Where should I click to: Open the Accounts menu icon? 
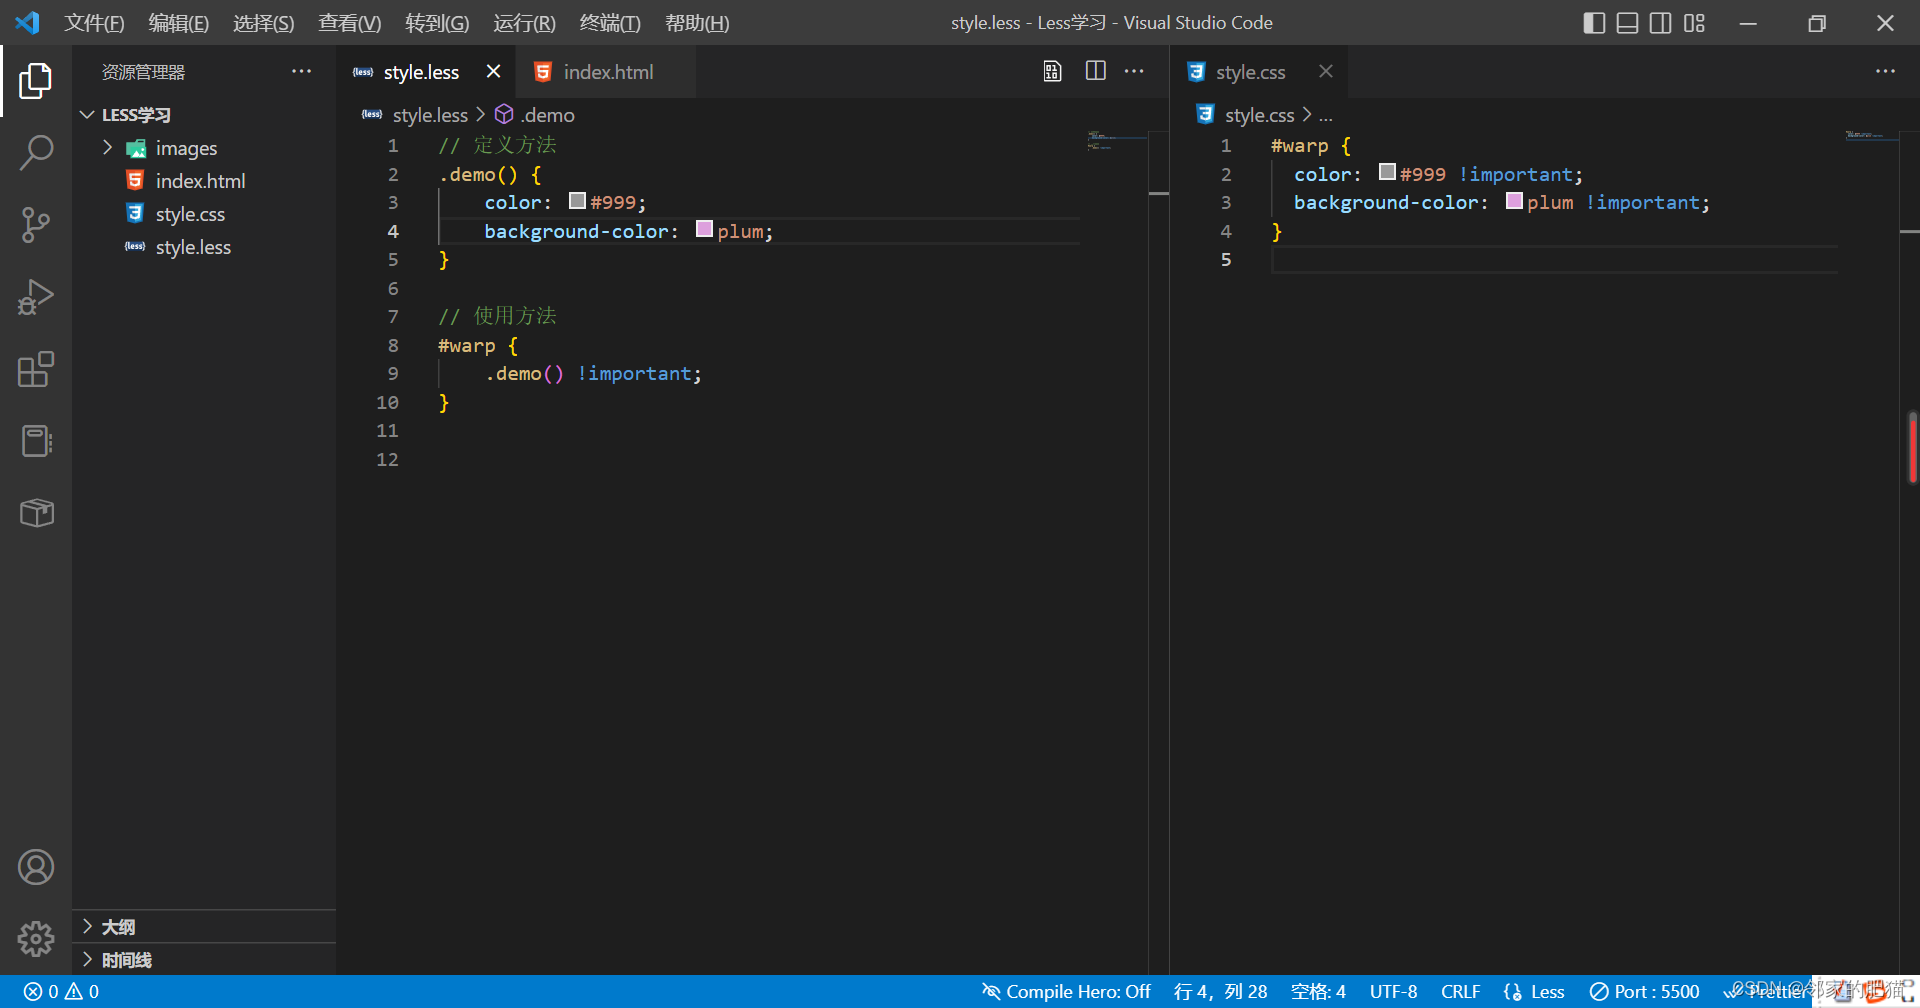pos(36,867)
